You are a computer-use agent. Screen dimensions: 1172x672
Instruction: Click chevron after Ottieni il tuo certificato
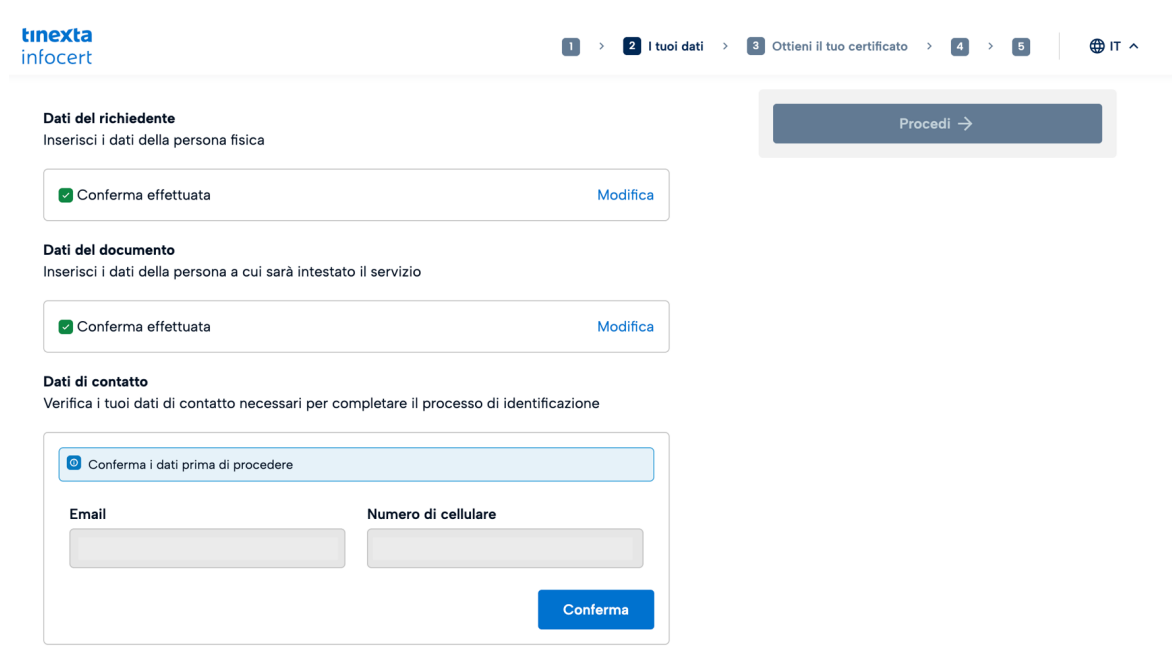929,46
